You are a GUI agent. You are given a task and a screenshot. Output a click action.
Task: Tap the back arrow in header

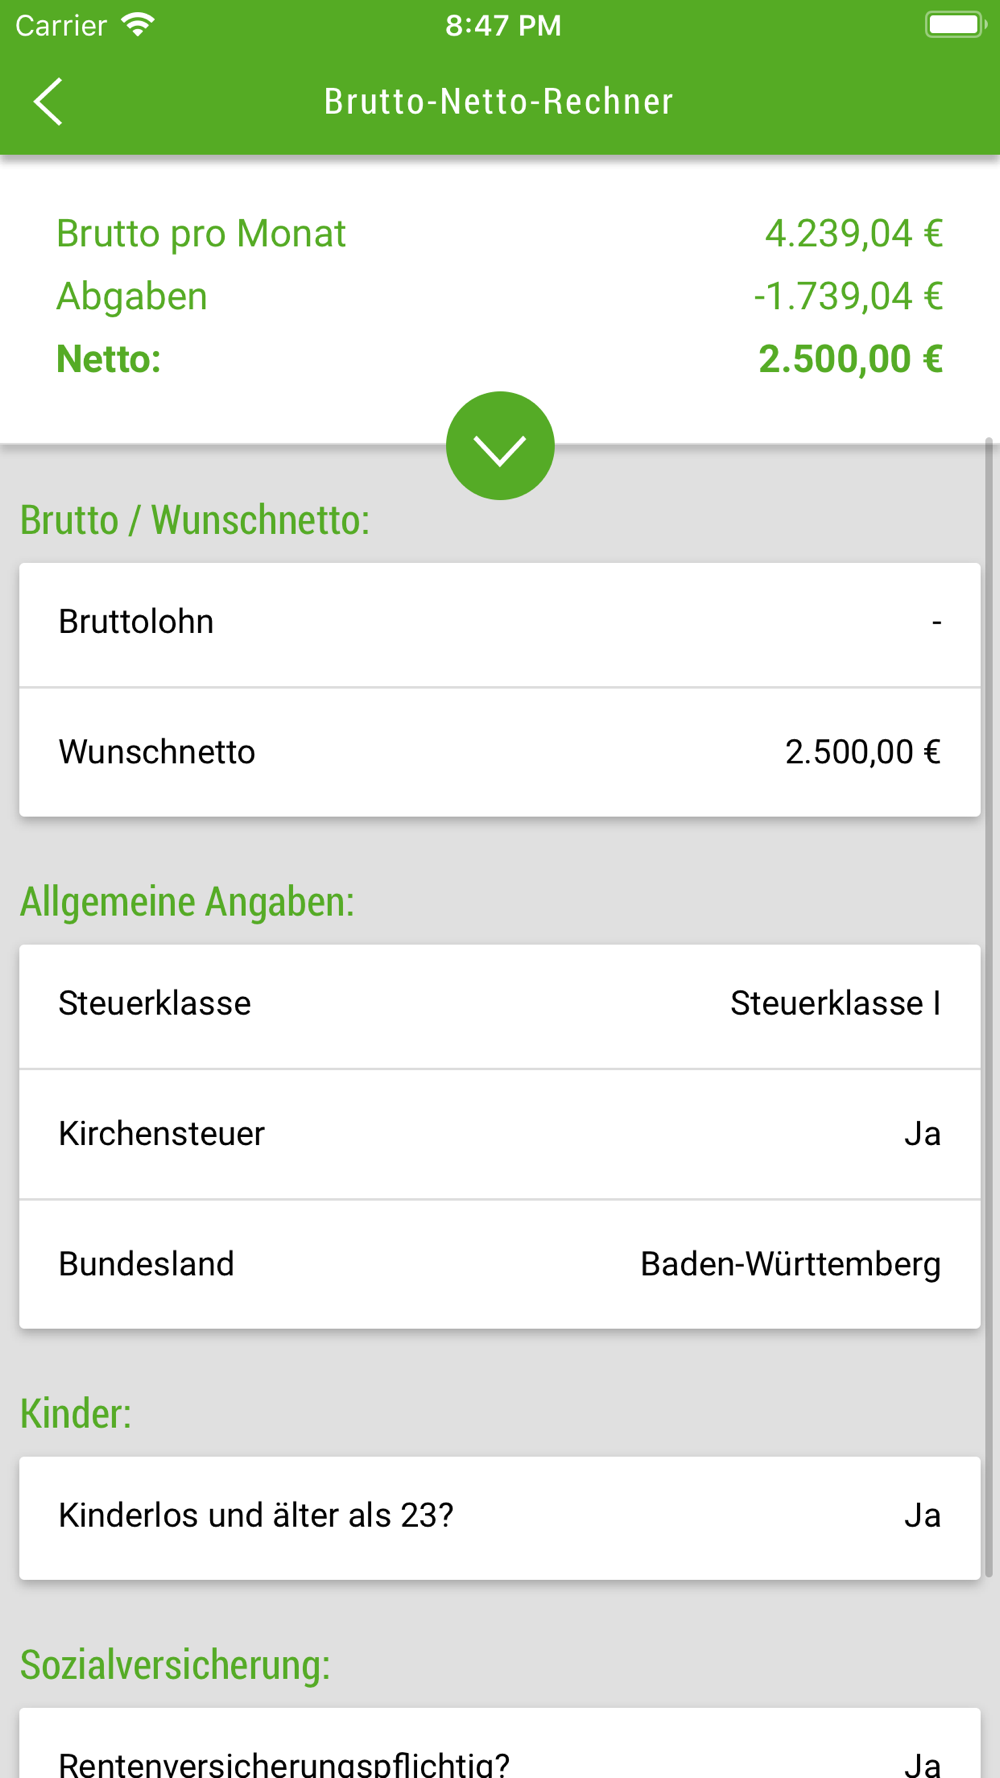click(48, 101)
